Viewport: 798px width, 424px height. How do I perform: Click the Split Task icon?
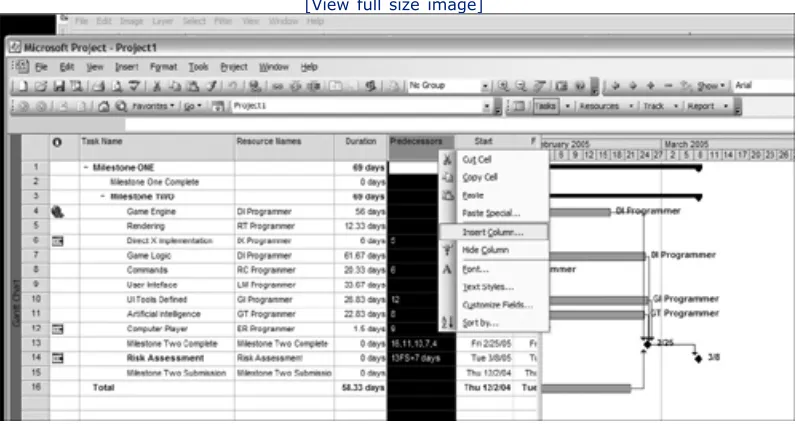point(314,86)
